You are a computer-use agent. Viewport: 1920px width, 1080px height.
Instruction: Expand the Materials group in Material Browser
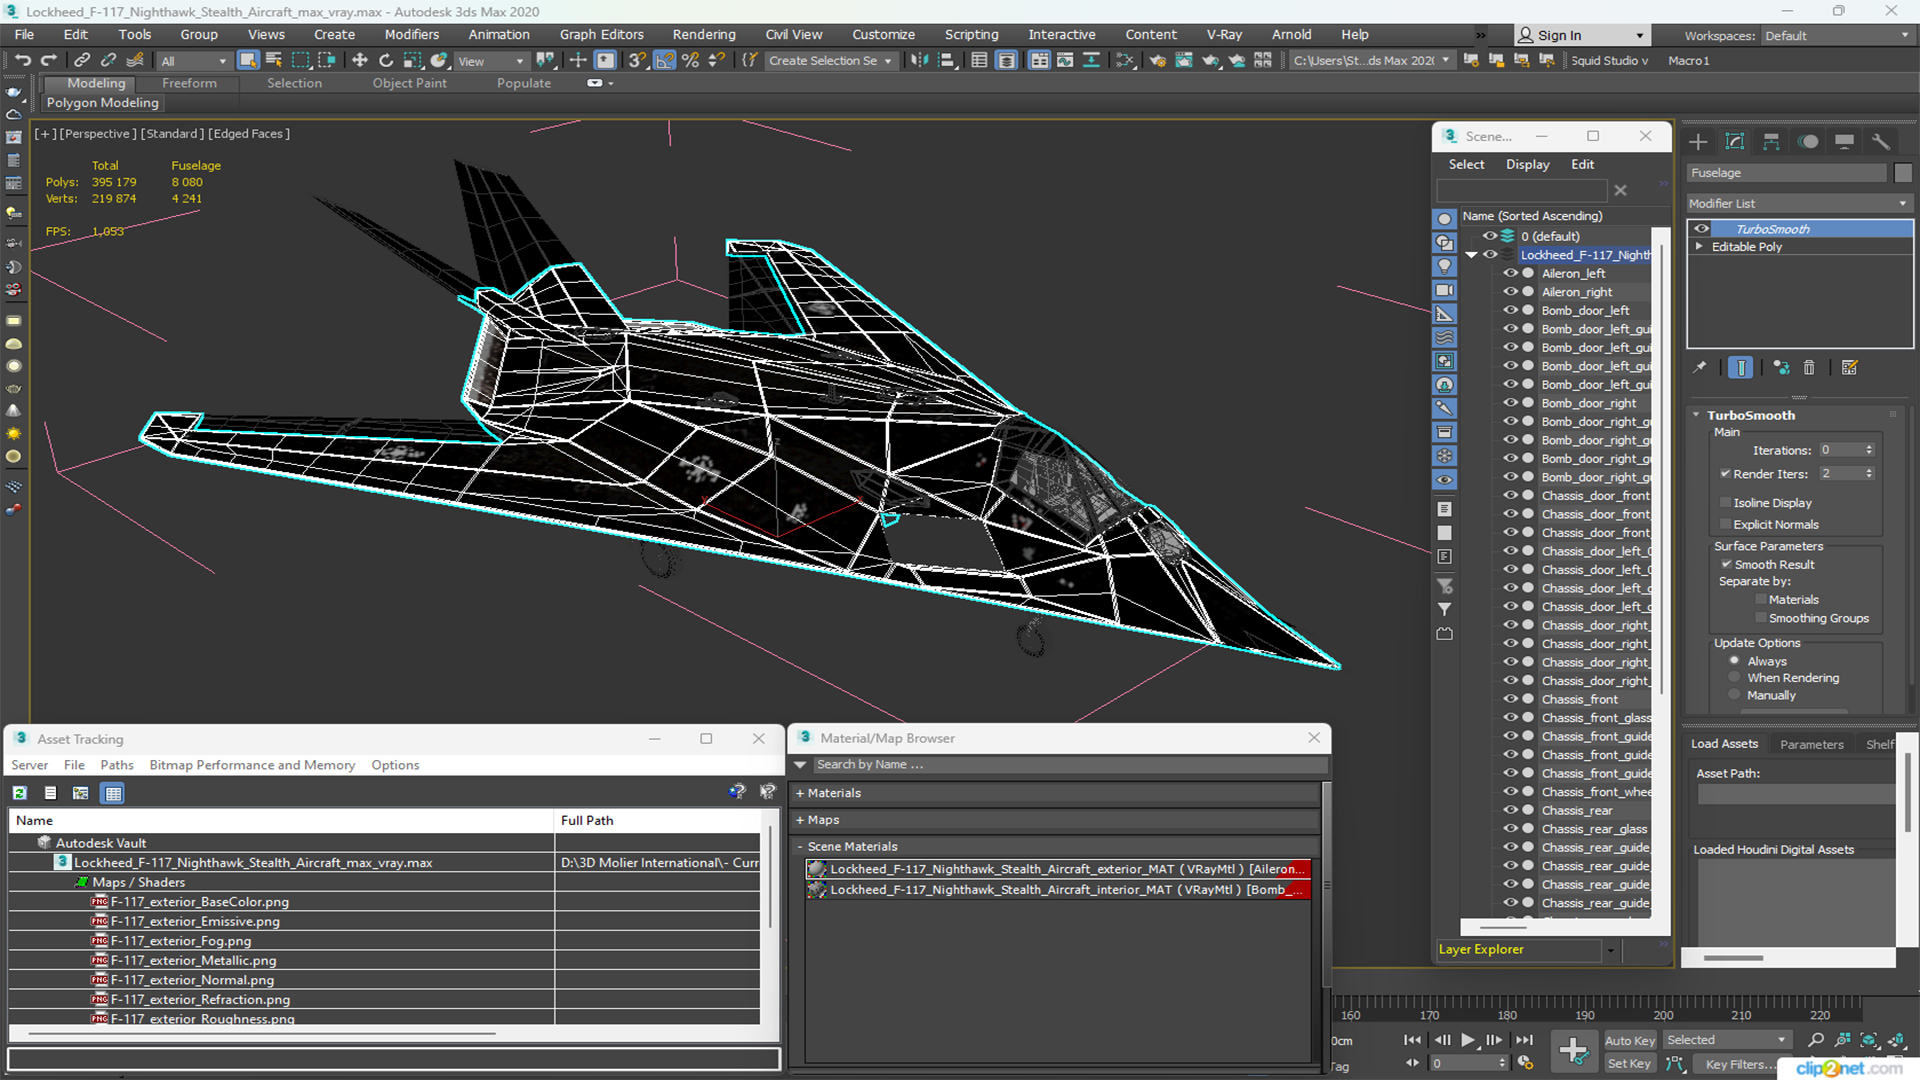coord(801,793)
